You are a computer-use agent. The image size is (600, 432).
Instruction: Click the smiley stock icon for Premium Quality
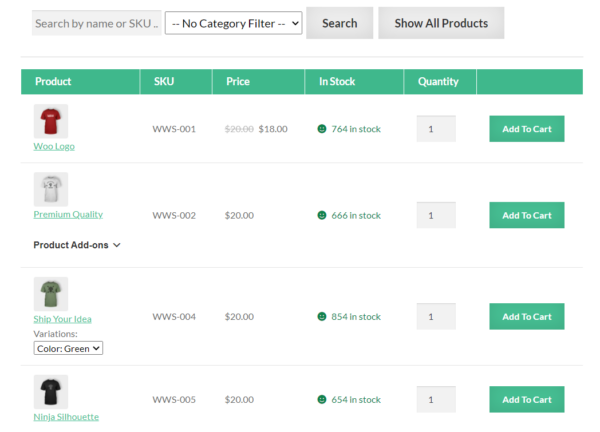[322, 215]
